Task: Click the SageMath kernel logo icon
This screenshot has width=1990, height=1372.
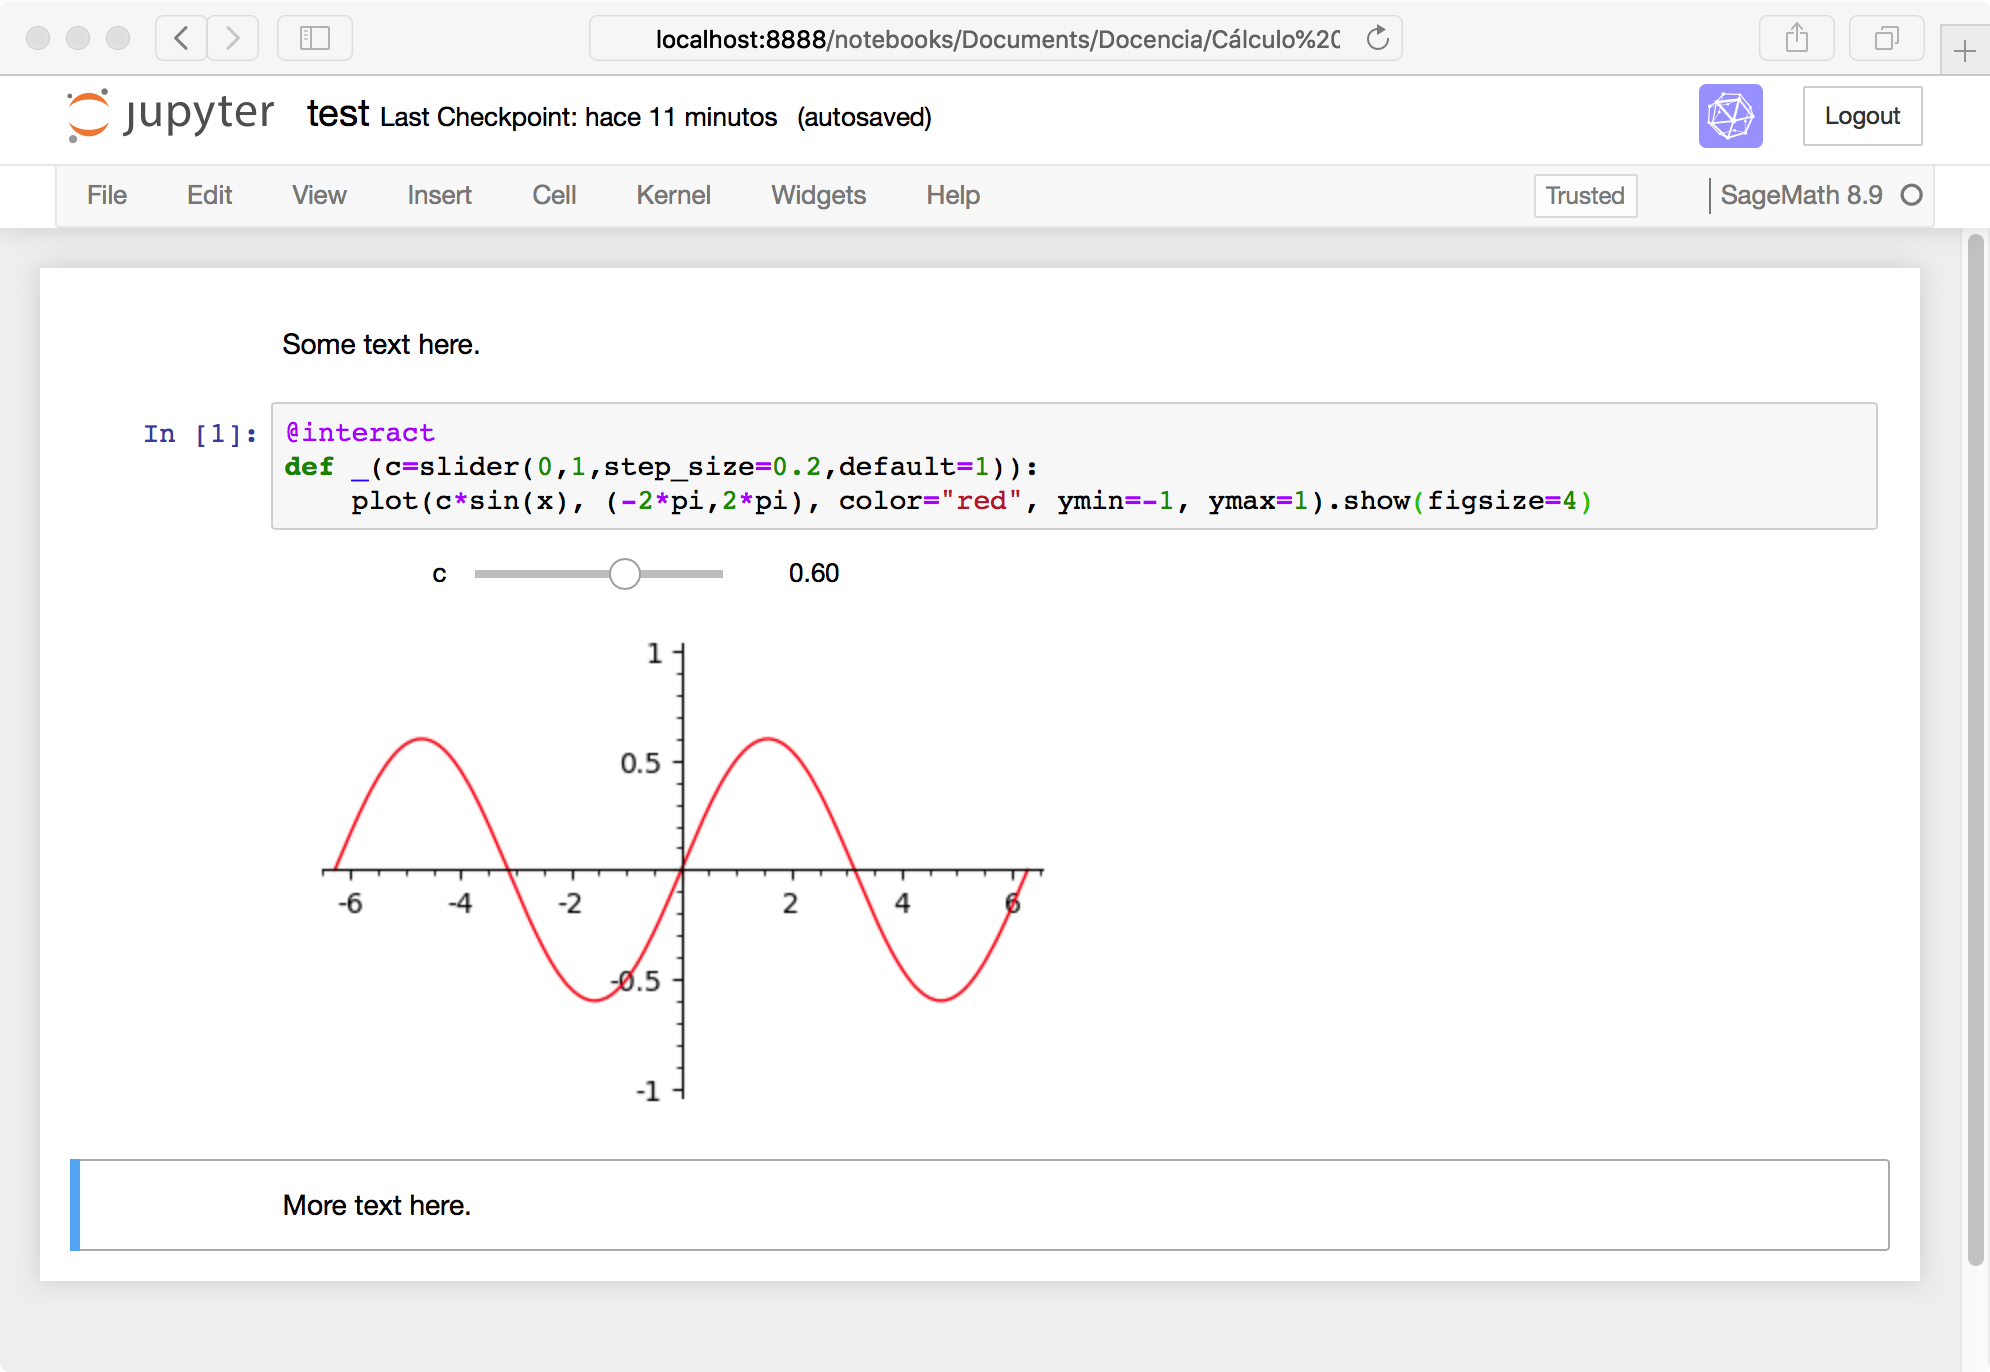Action: click(x=1730, y=116)
